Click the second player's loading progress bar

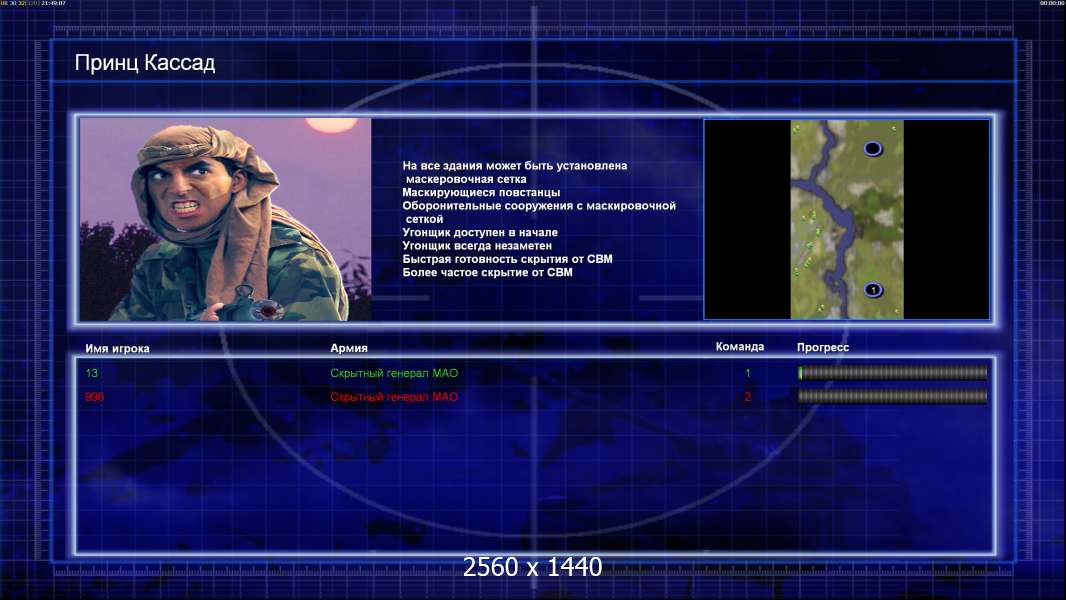click(x=893, y=396)
